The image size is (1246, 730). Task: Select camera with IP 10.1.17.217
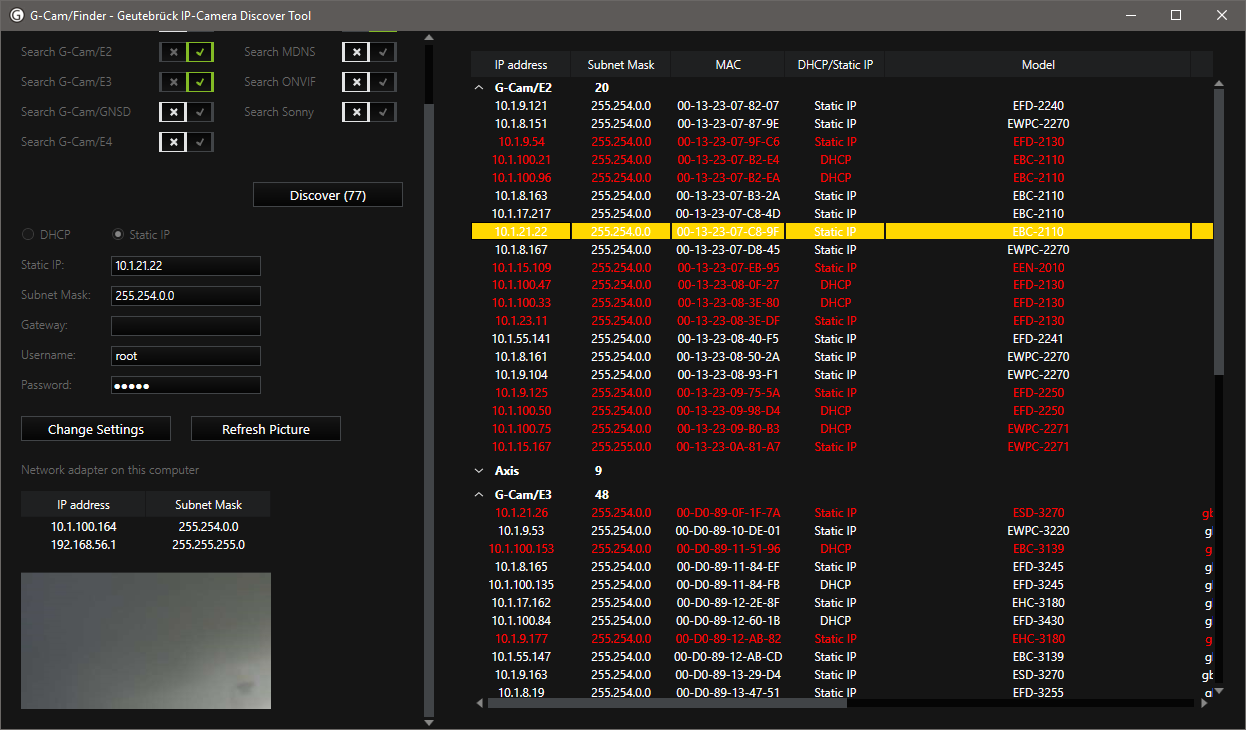[521, 214]
